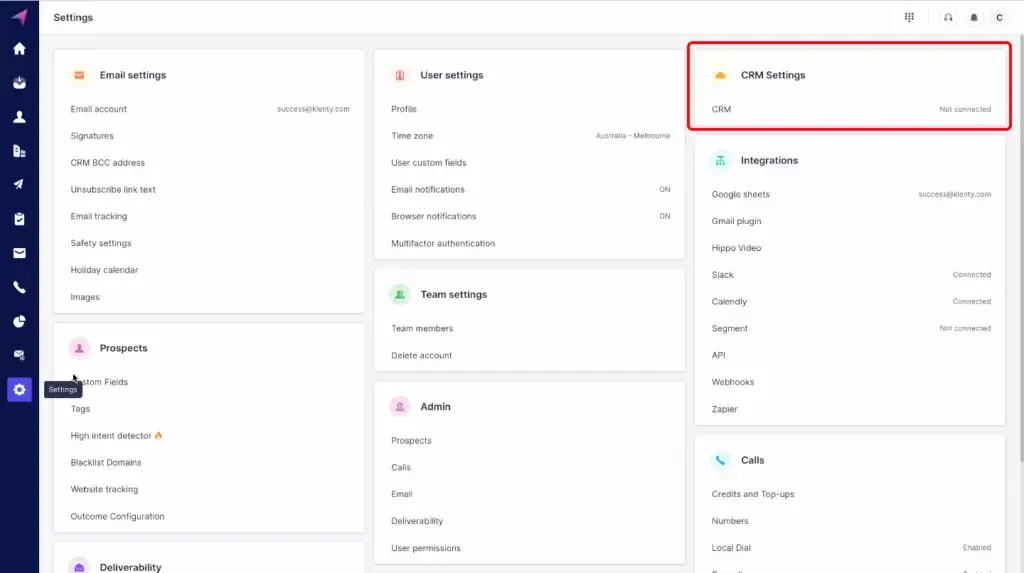Click the Email settings envelope icon

point(79,75)
